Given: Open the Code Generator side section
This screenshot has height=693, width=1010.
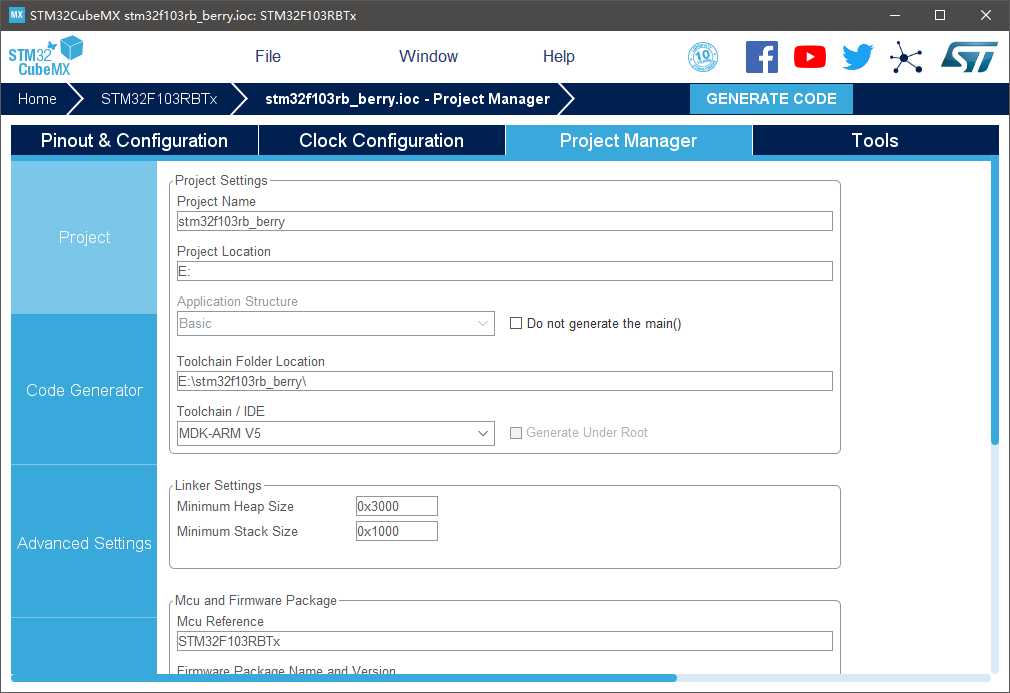Looking at the screenshot, I should 84,390.
